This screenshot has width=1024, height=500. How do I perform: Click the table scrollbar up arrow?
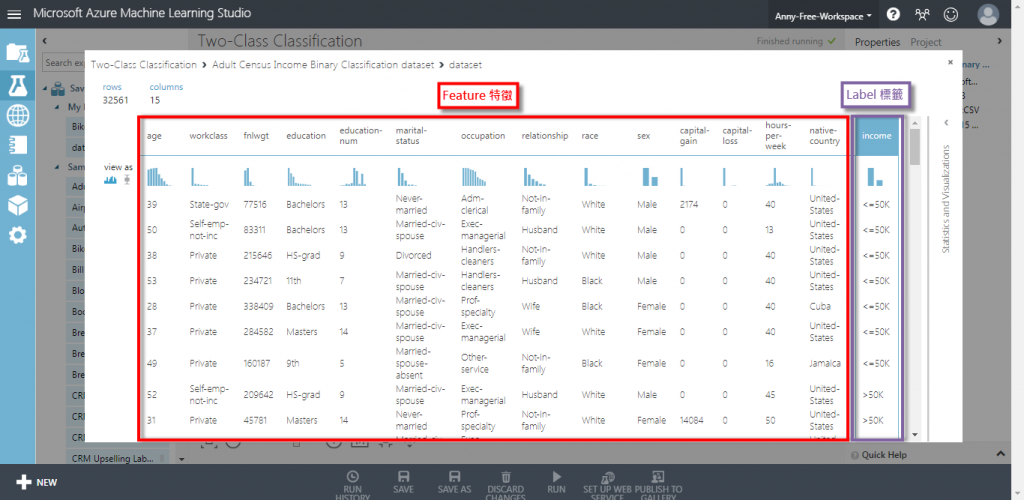tap(915, 122)
